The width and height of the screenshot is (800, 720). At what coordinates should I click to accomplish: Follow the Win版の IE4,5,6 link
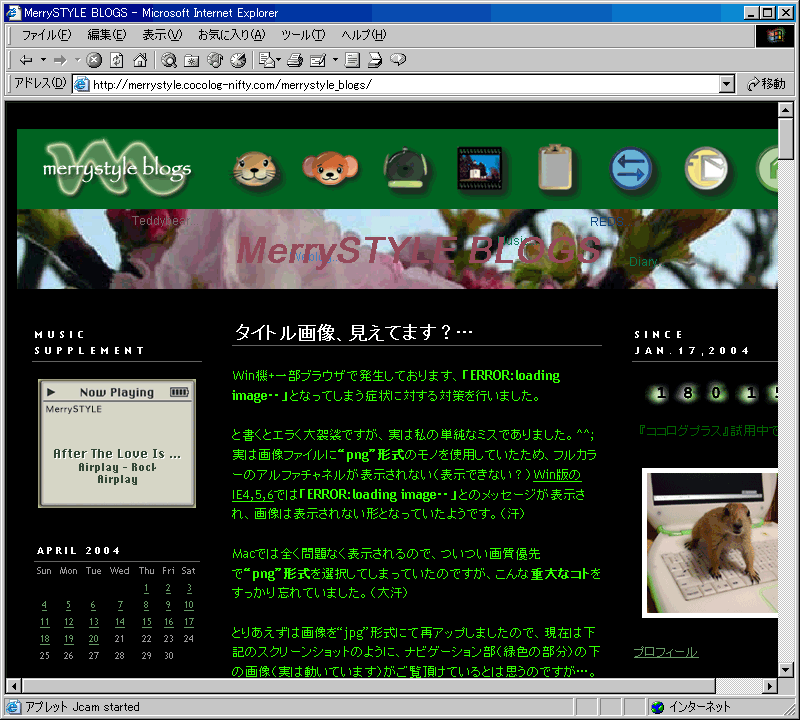coord(557,475)
